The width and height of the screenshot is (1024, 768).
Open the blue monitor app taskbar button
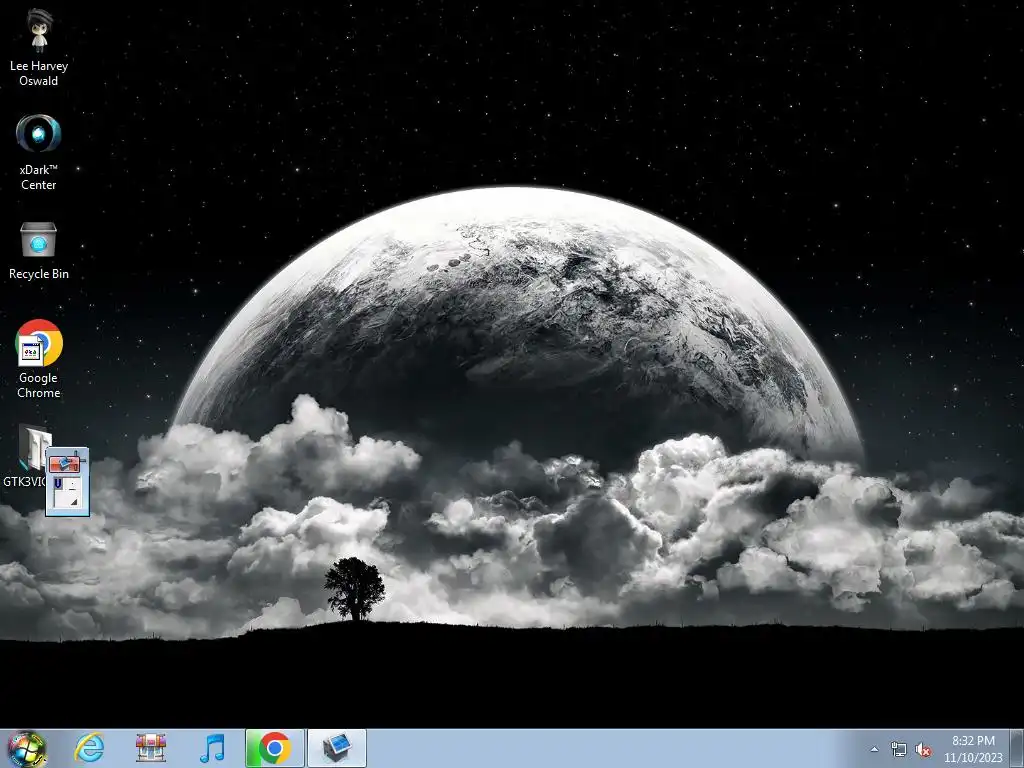point(337,748)
